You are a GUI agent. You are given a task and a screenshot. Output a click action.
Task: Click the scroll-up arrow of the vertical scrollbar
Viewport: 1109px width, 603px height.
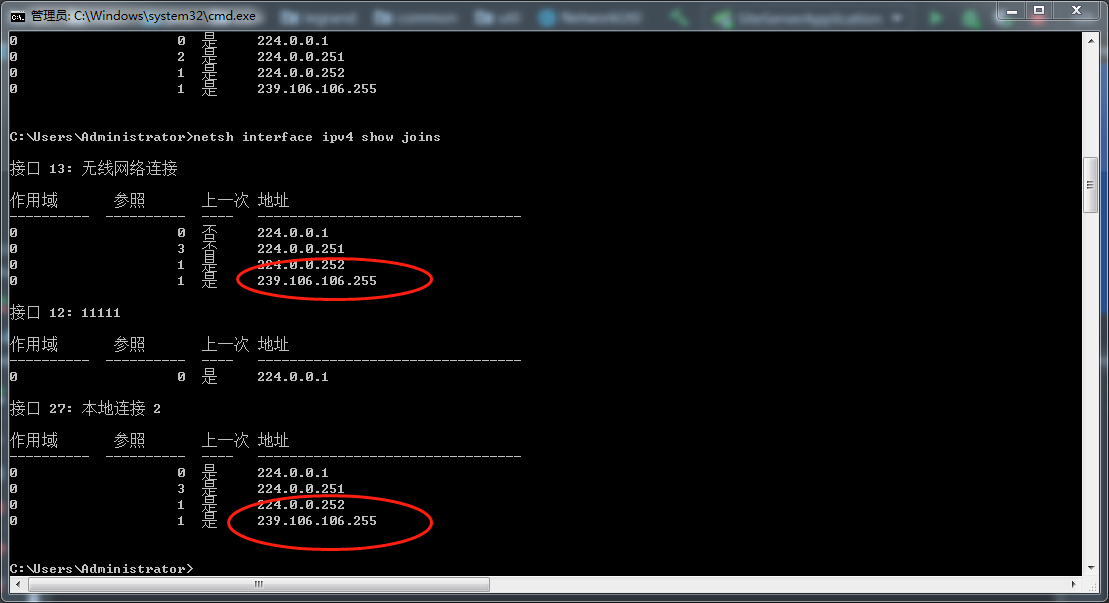pos(1089,39)
